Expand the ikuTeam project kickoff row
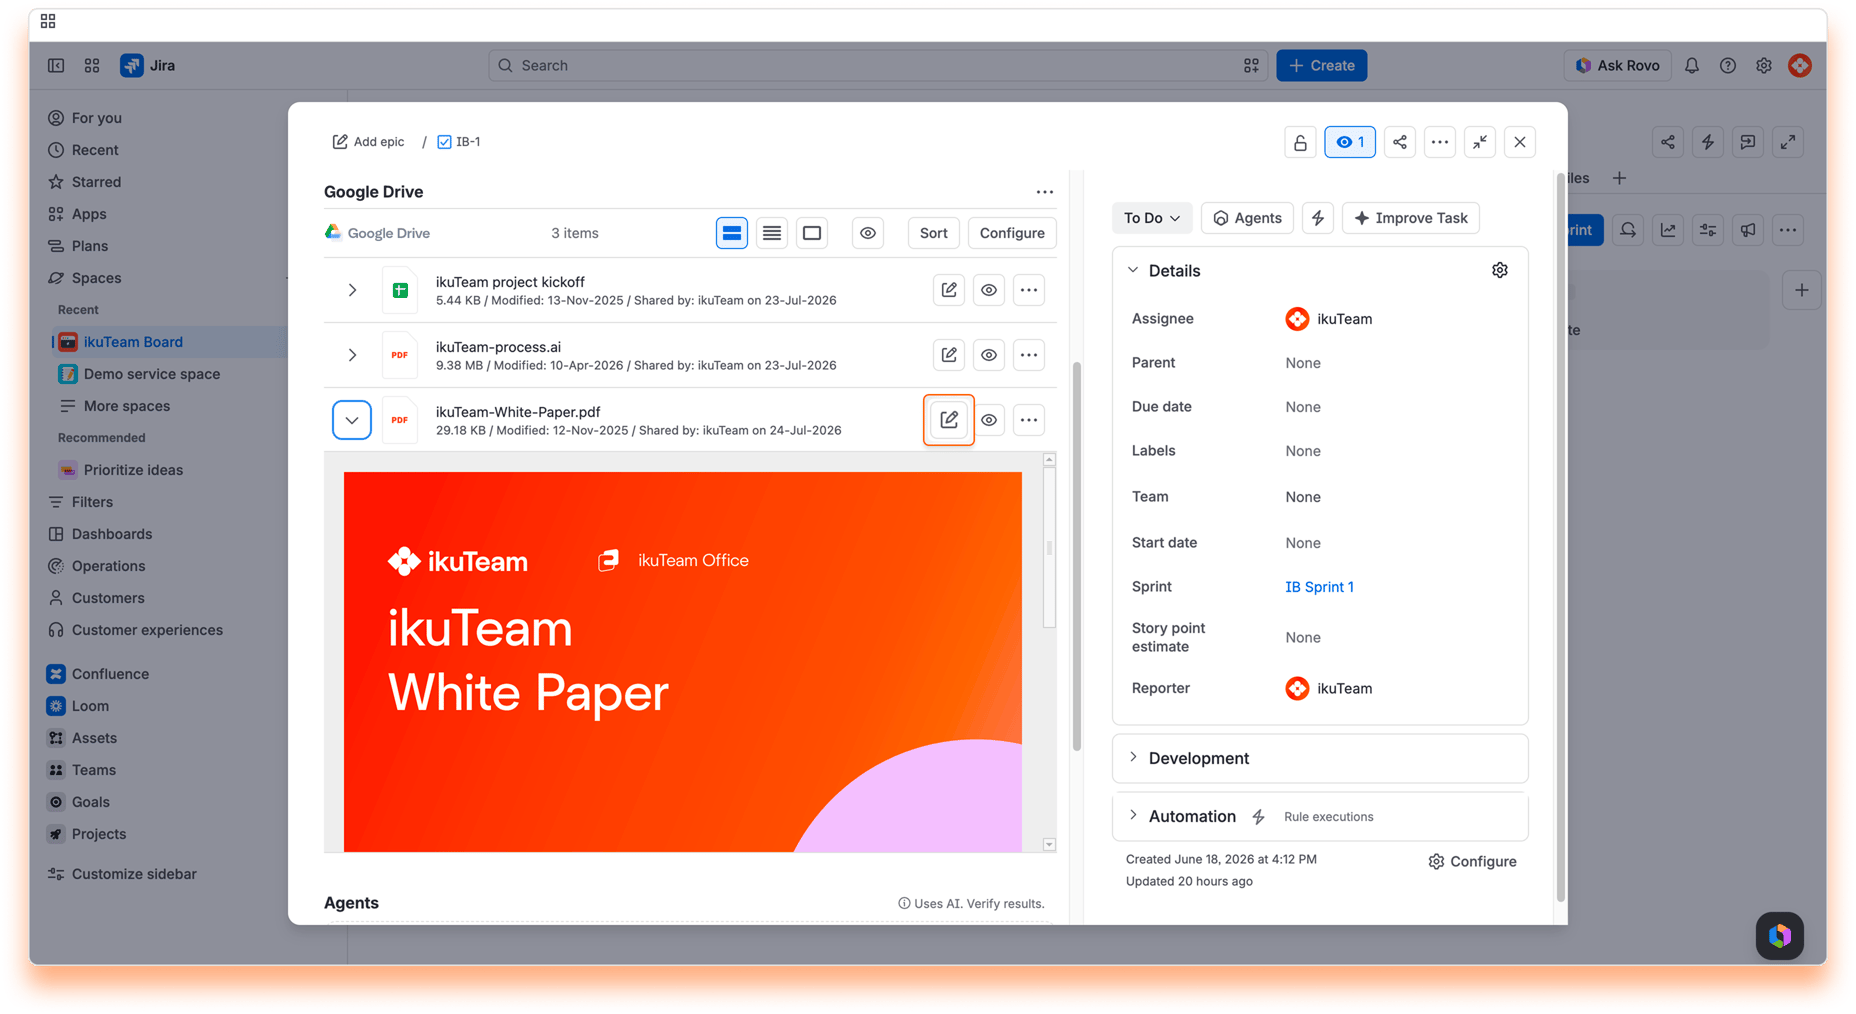The image size is (1856, 1014). pyautogui.click(x=352, y=290)
